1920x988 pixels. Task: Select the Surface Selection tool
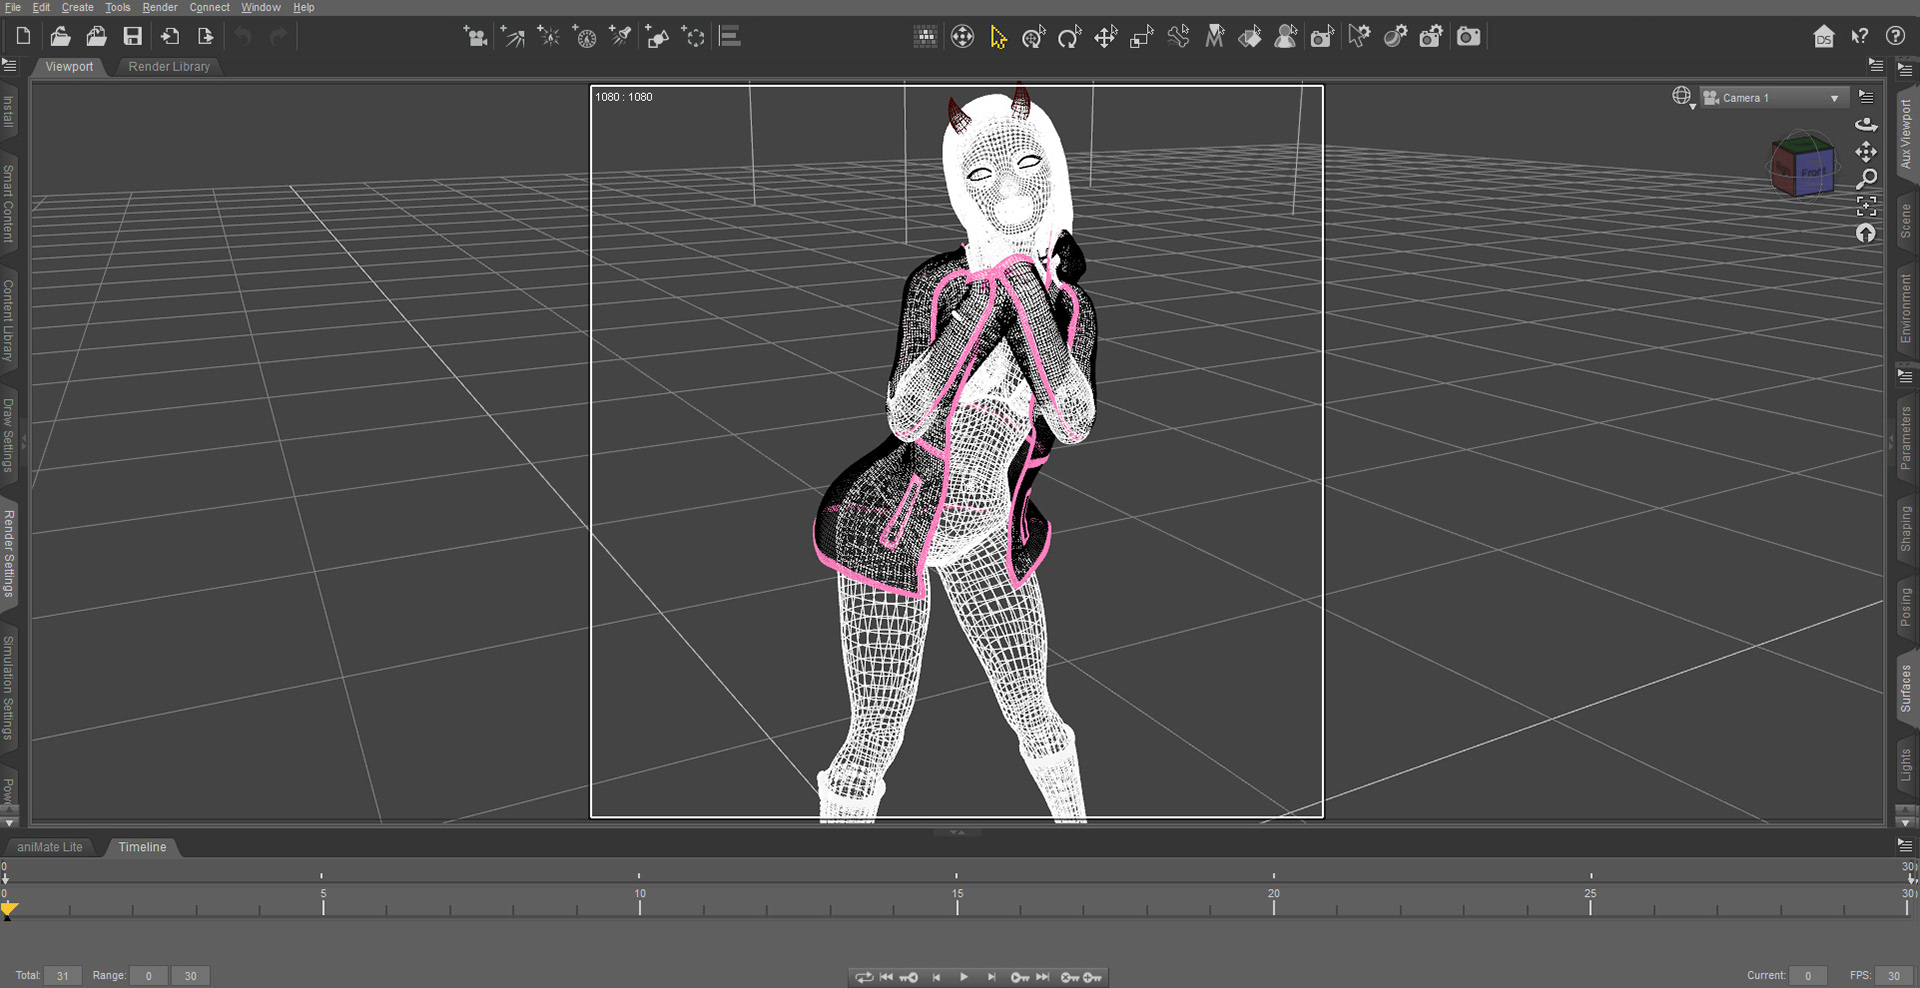coord(1250,37)
